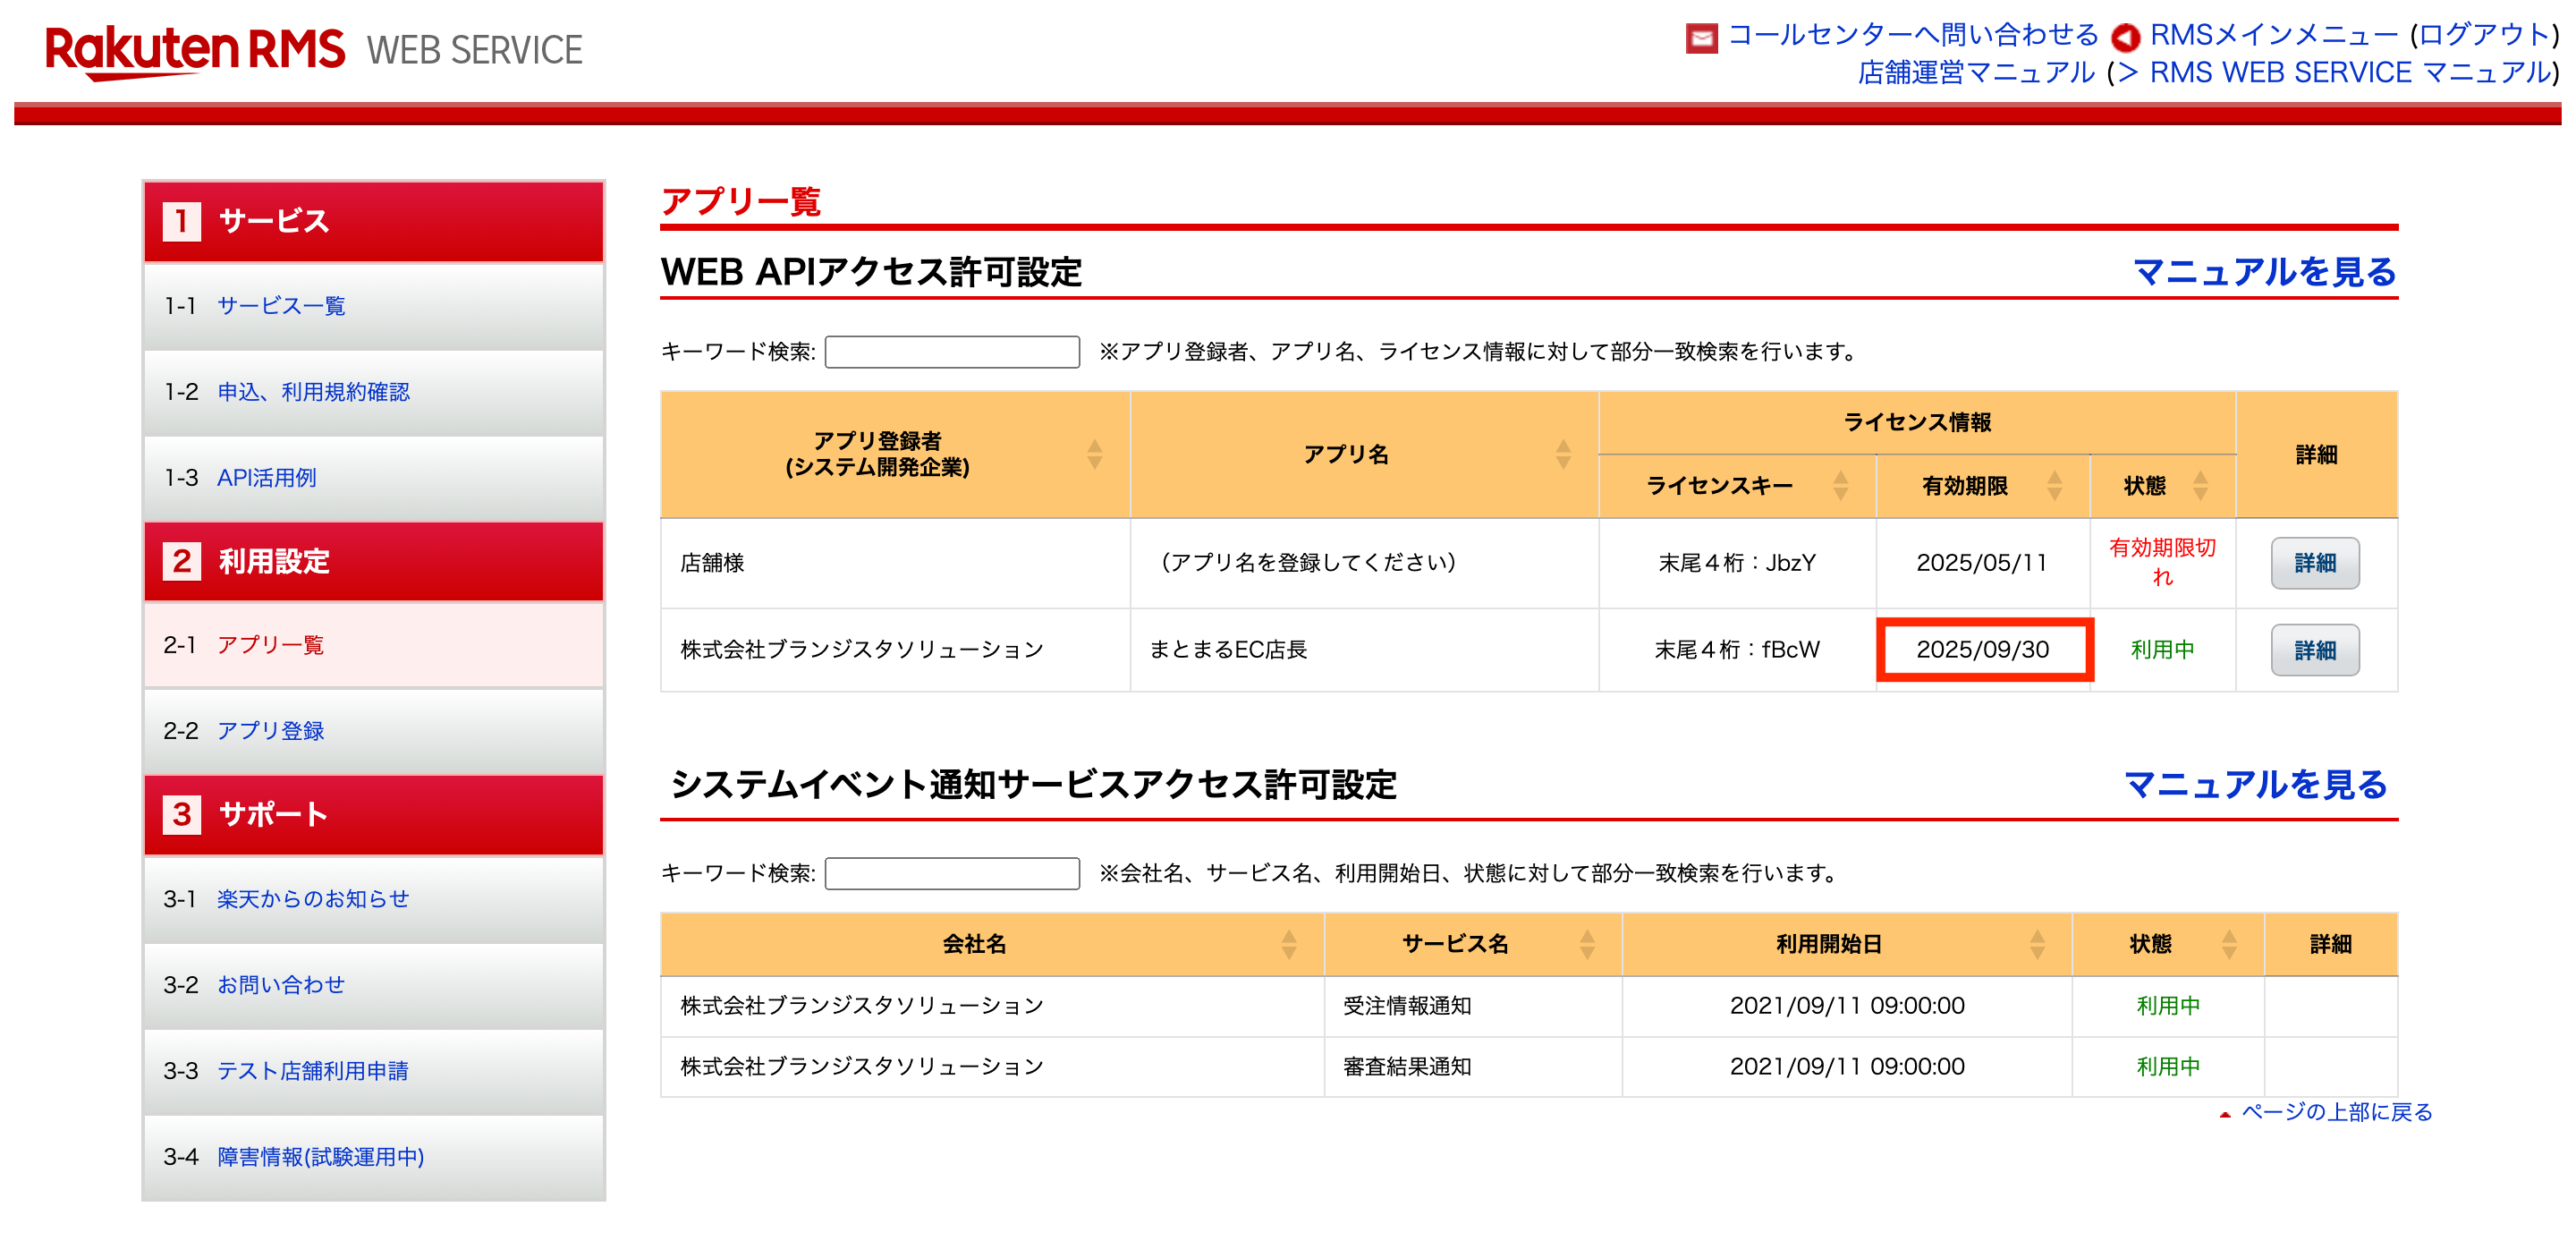Open API活用例 in sidebar
This screenshot has width=2576, height=1258.
tap(266, 478)
